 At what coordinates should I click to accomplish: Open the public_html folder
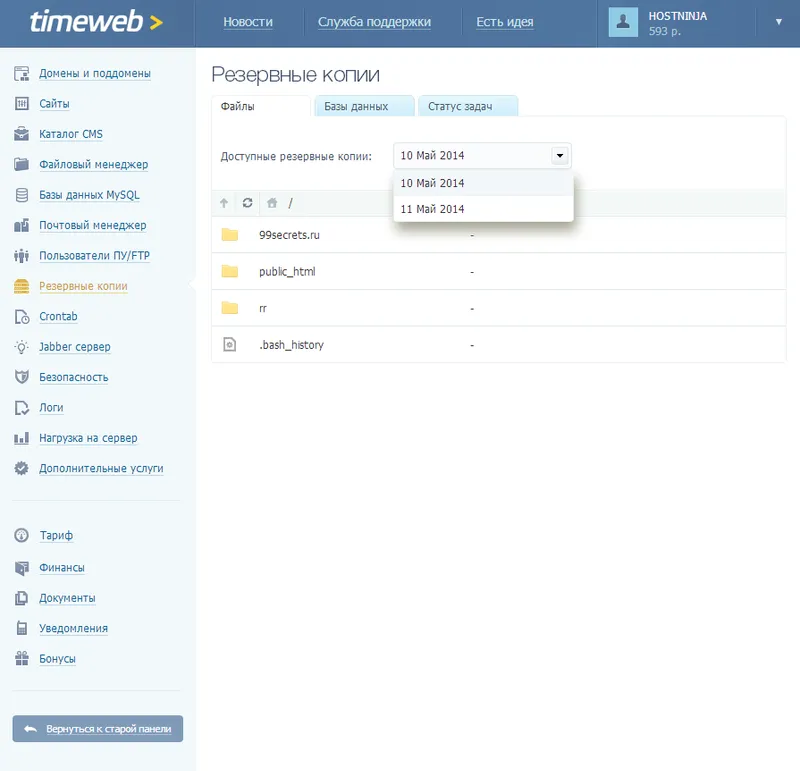coord(287,271)
